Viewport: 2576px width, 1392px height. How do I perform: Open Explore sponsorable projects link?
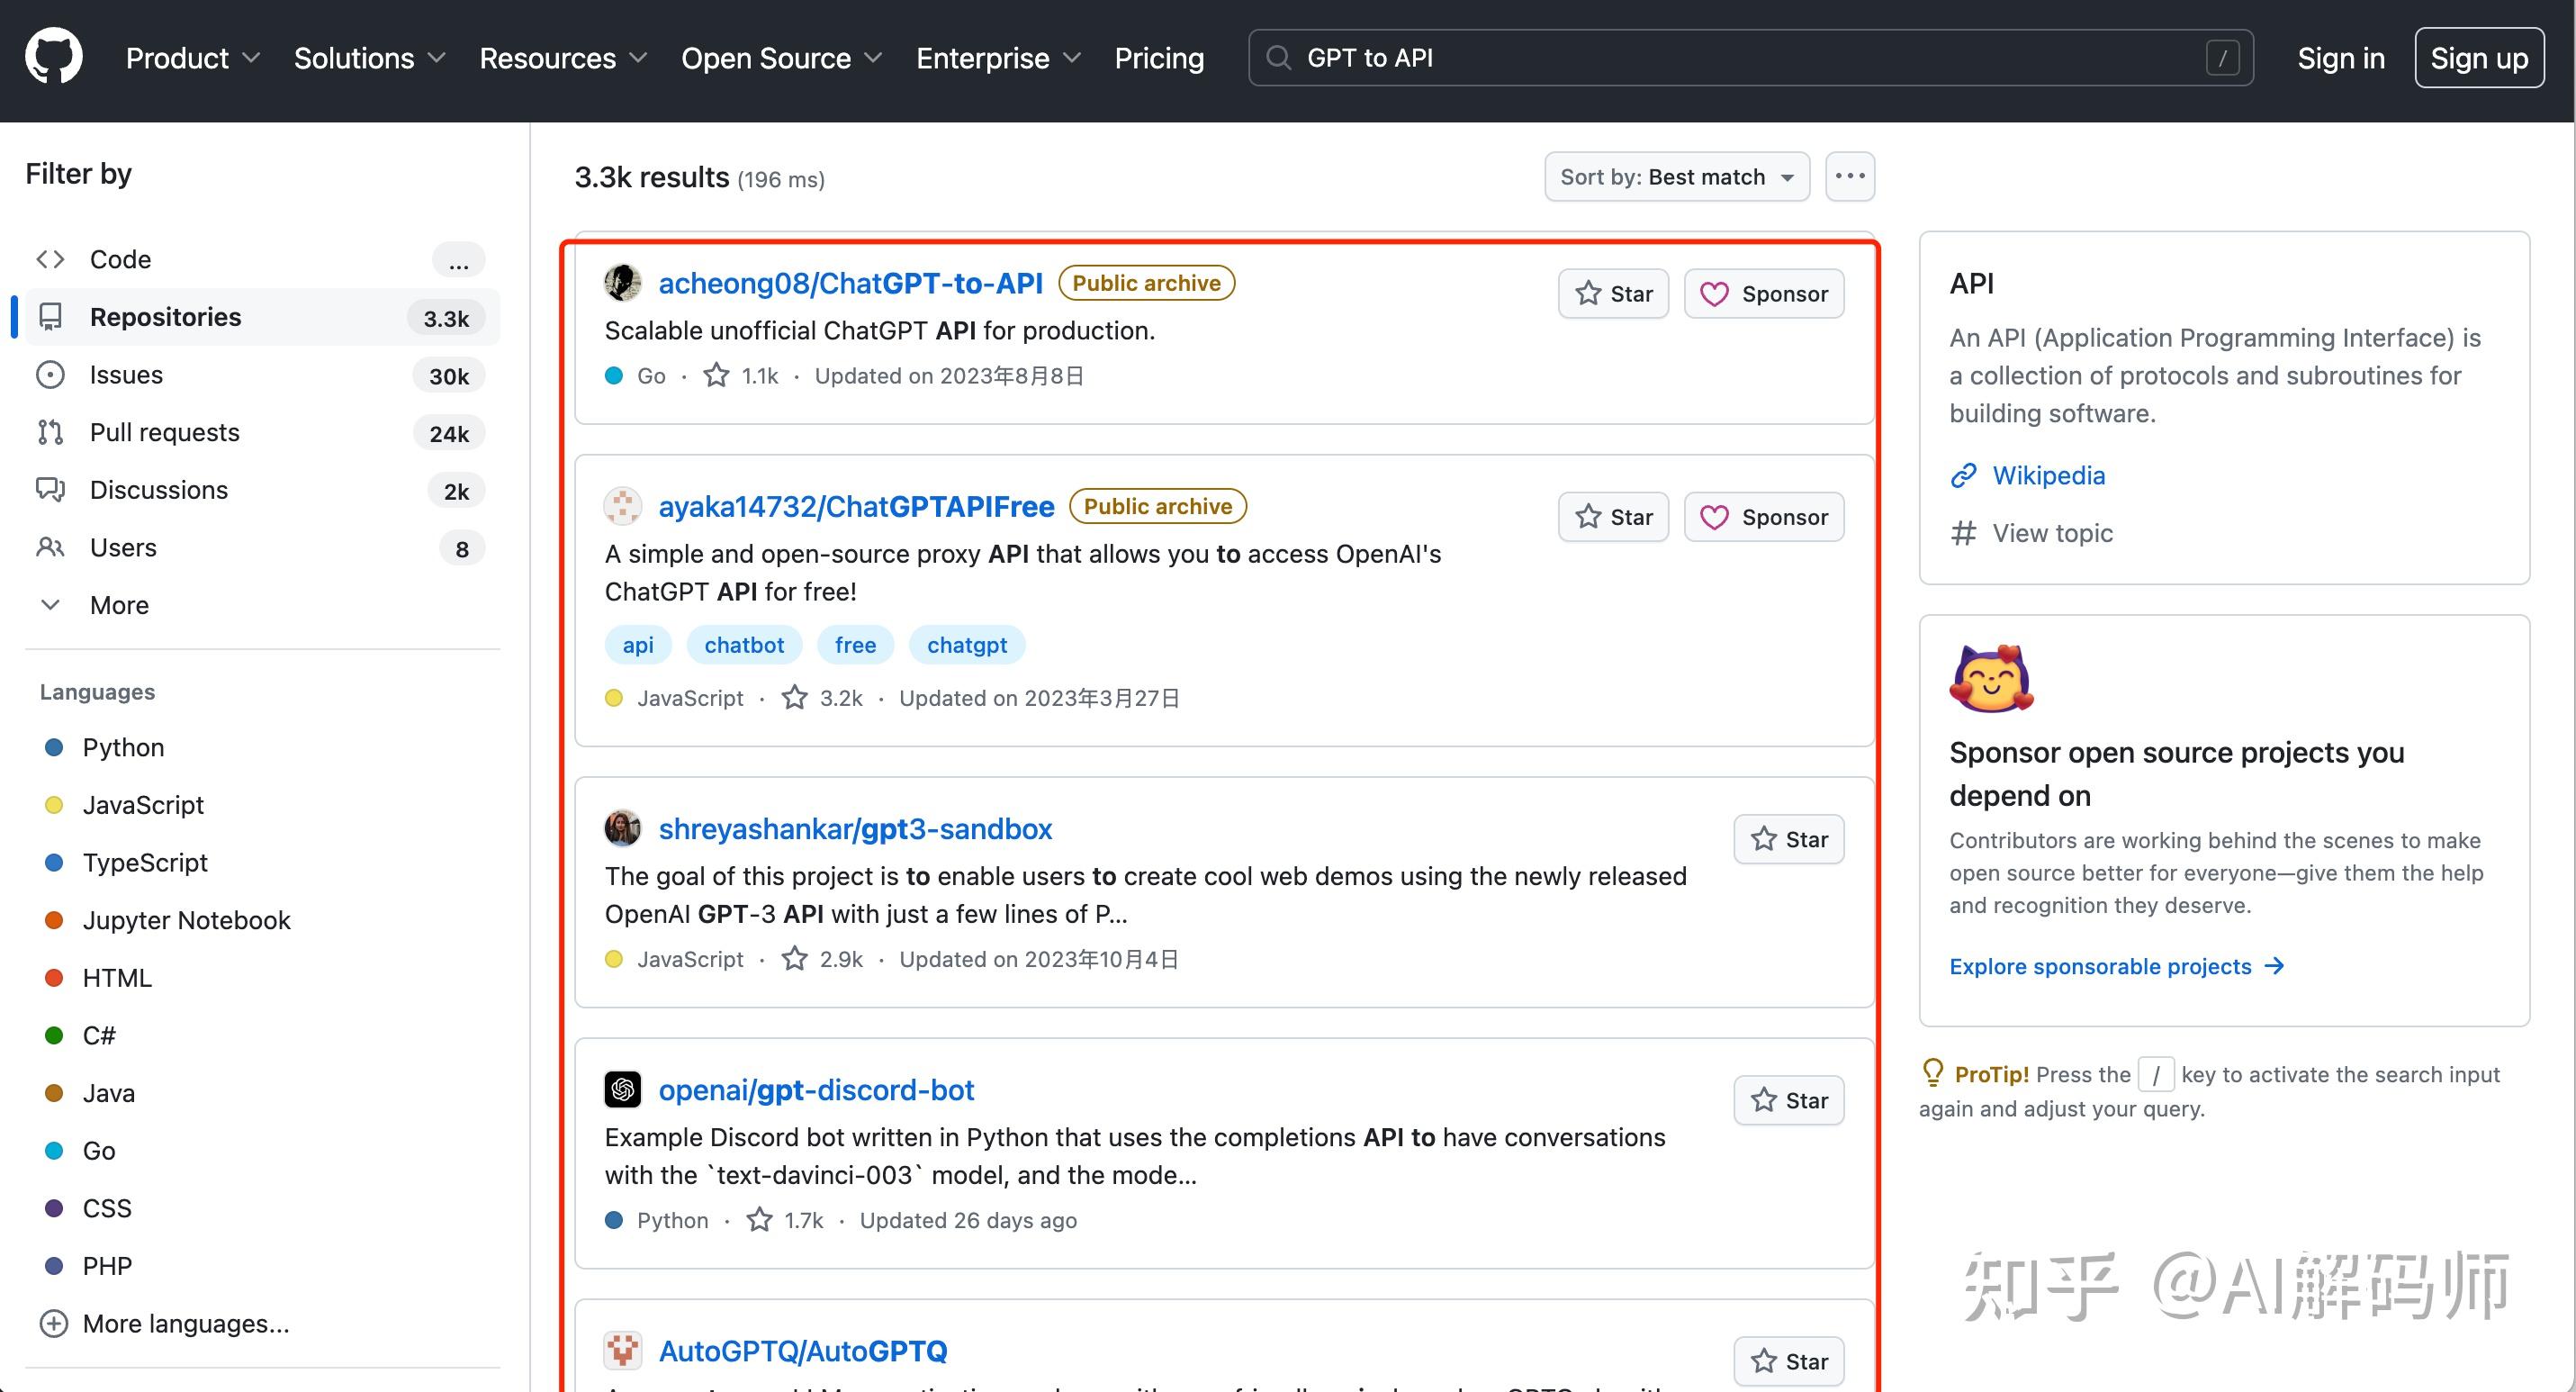2116,966
